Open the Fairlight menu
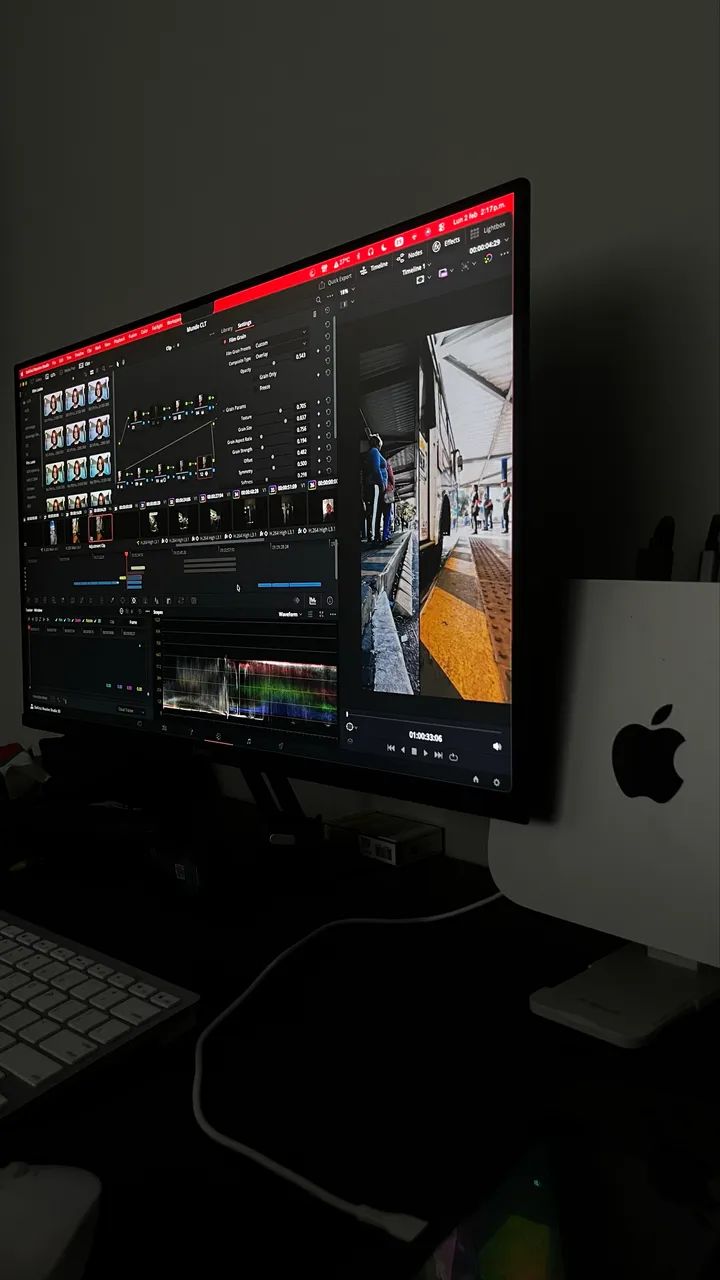This screenshot has width=720, height=1280. pyautogui.click(x=157, y=327)
